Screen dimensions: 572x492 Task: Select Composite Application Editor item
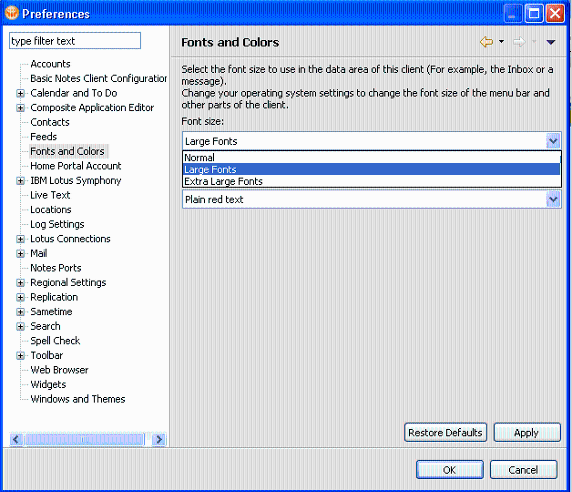92,108
